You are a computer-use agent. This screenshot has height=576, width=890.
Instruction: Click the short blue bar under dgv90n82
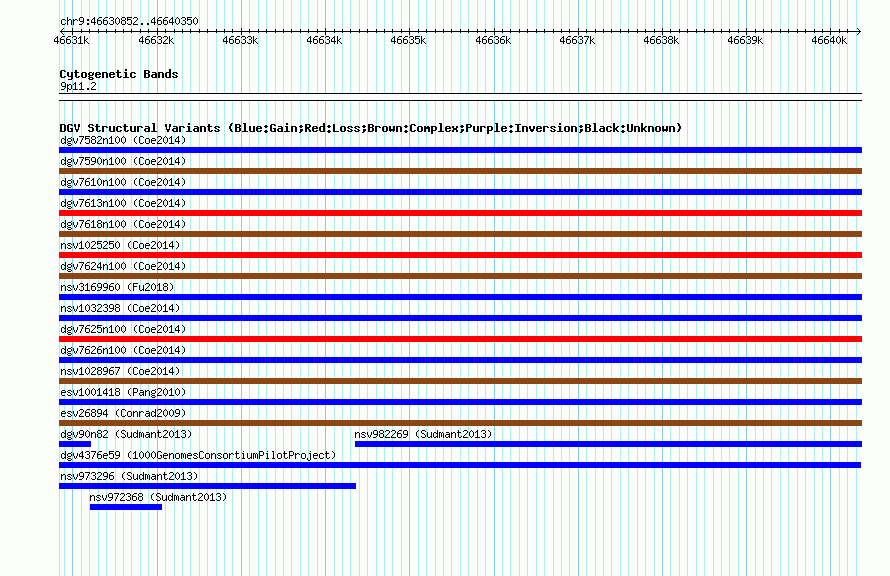75,444
